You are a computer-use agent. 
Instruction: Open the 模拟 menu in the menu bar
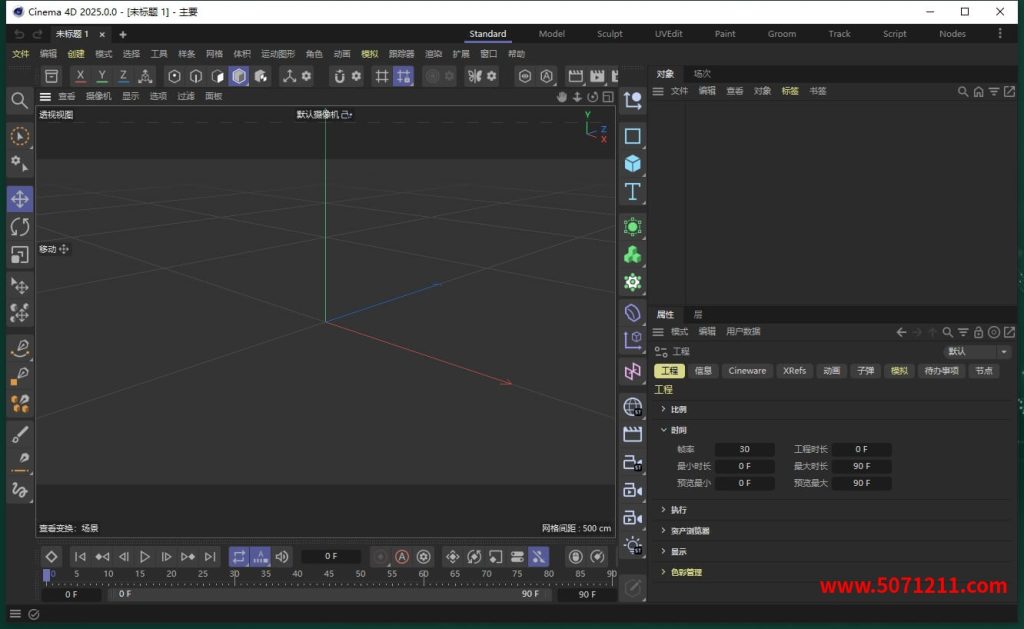[x=369, y=55]
